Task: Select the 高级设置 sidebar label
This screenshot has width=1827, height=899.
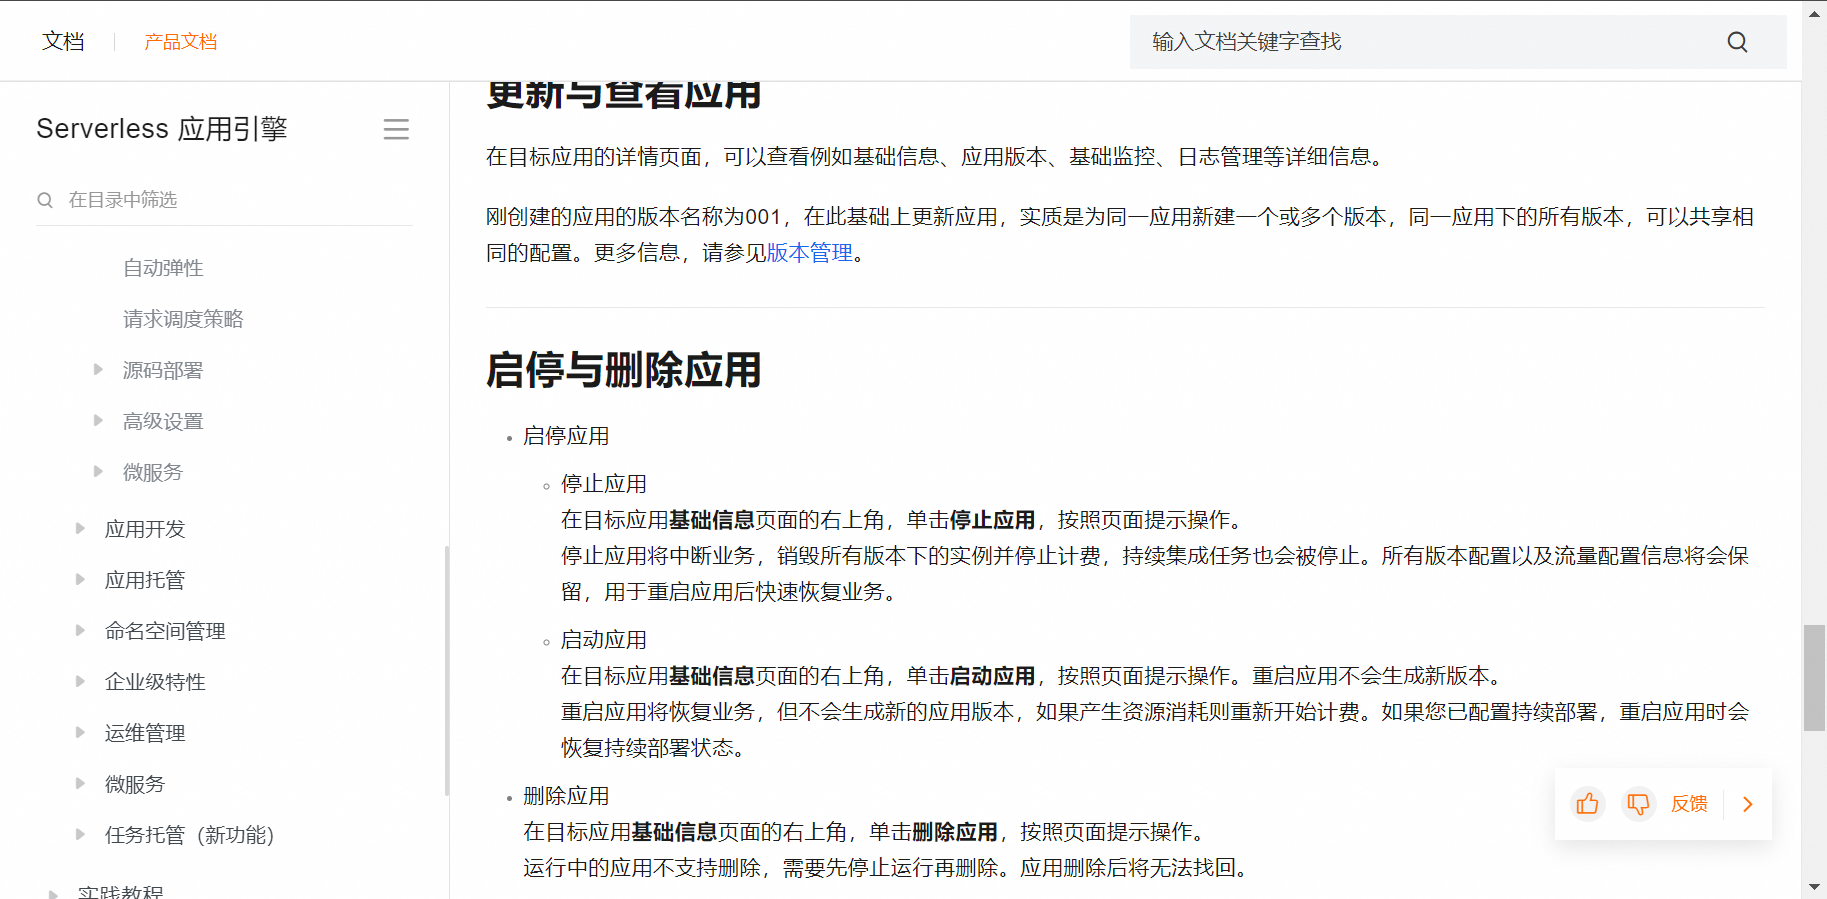Action: point(163,421)
